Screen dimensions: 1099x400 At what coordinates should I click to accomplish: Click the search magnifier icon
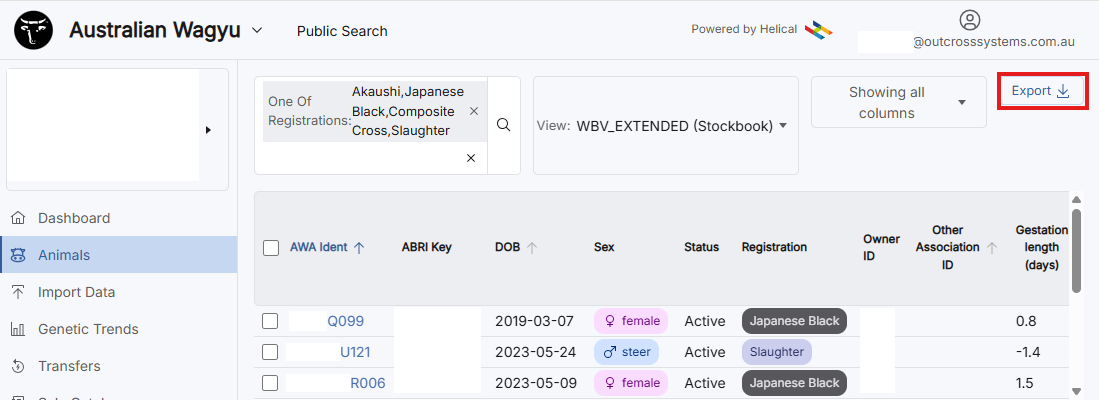coord(504,125)
